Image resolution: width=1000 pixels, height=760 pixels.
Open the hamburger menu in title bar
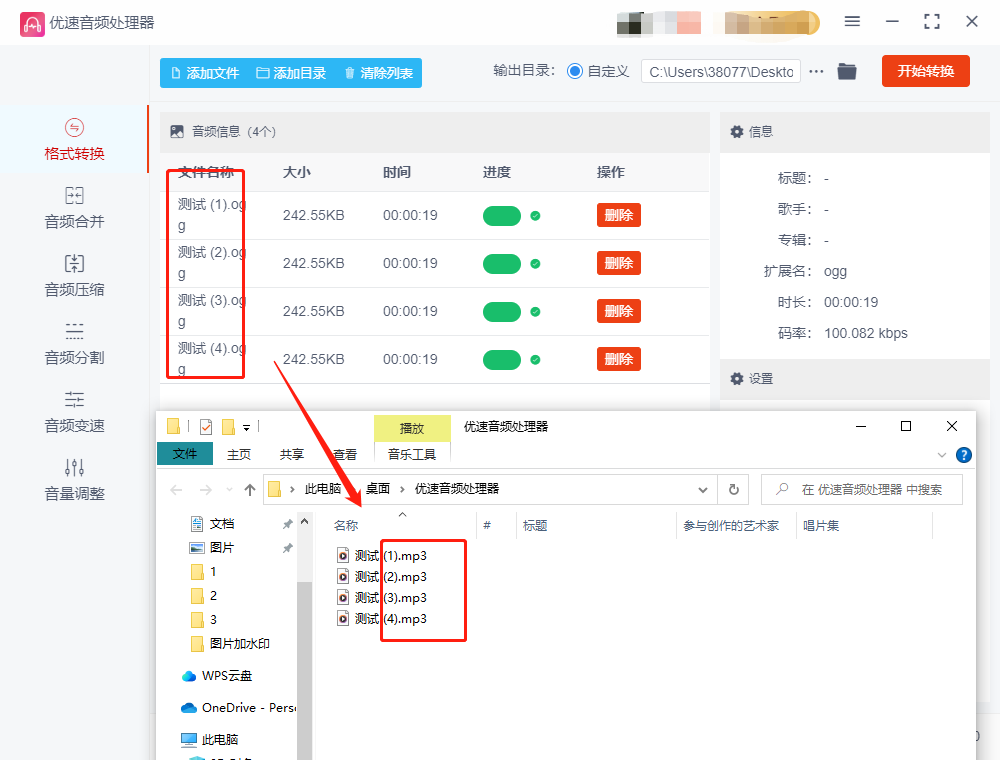coord(852,22)
